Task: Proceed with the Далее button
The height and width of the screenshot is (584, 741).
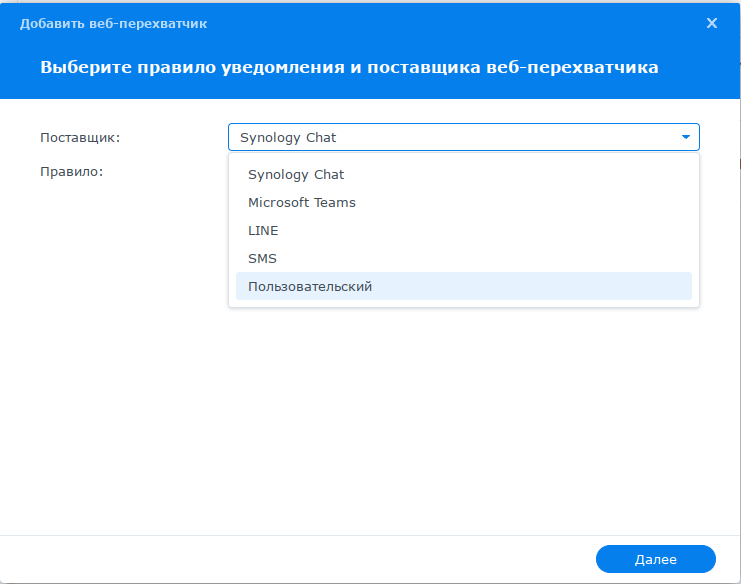Action: click(x=655, y=559)
